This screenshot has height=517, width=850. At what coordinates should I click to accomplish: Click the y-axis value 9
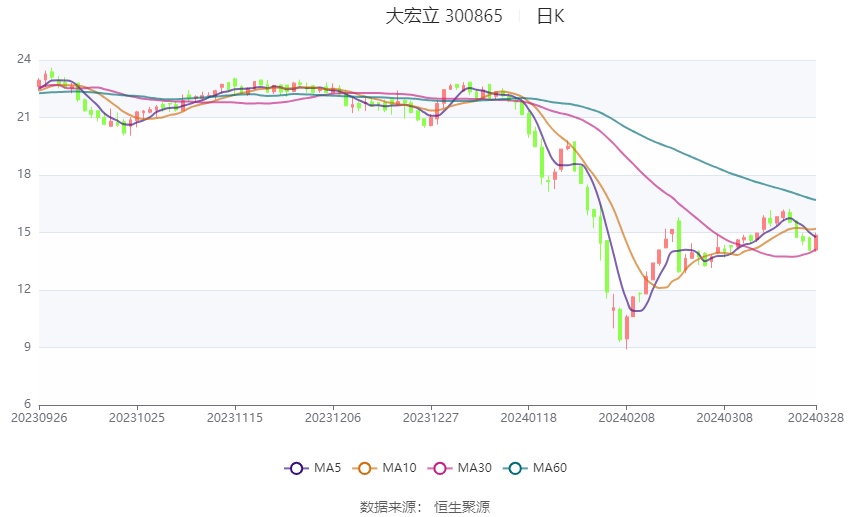pyautogui.click(x=28, y=346)
